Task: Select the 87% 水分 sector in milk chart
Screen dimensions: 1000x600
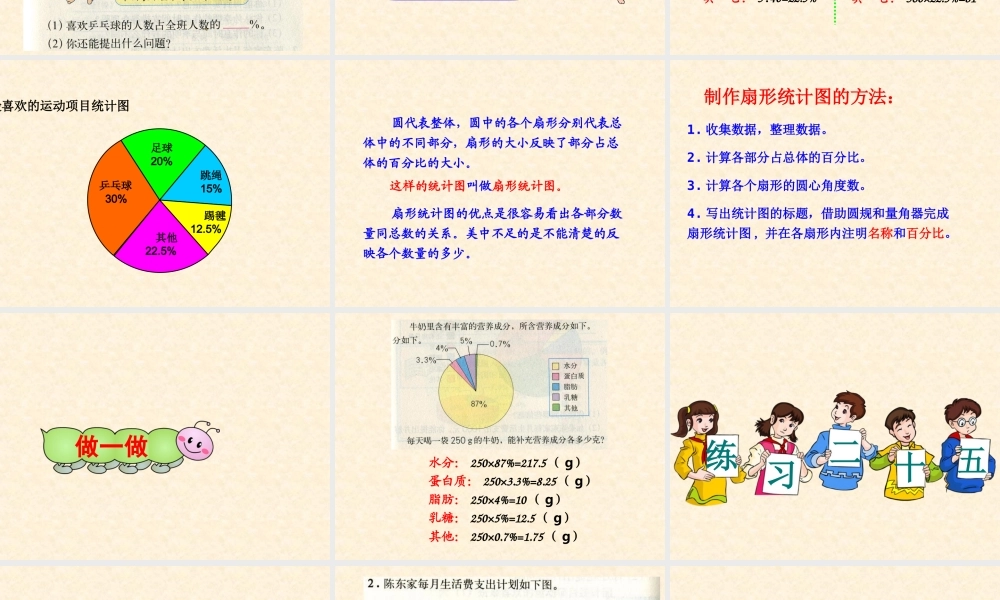Action: click(478, 405)
